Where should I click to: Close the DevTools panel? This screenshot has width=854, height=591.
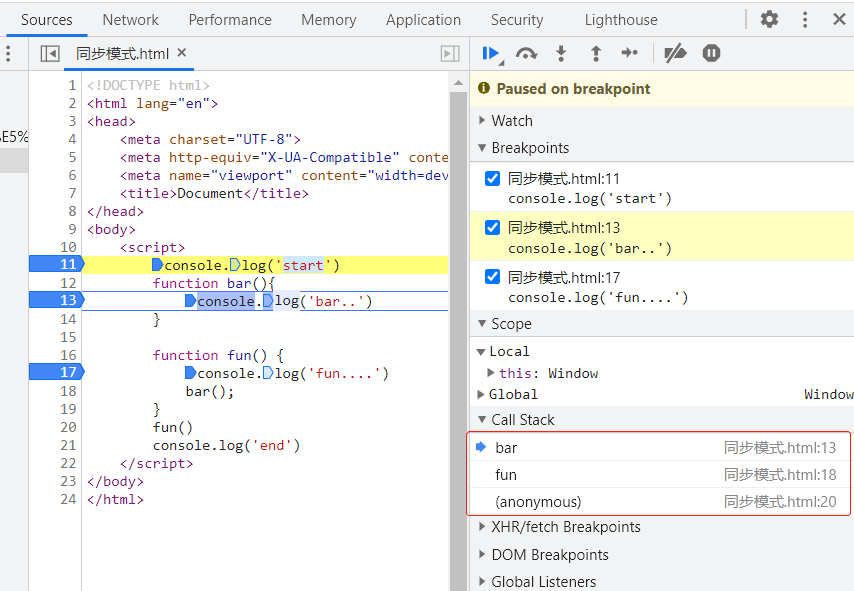pyautogui.click(x=839, y=20)
